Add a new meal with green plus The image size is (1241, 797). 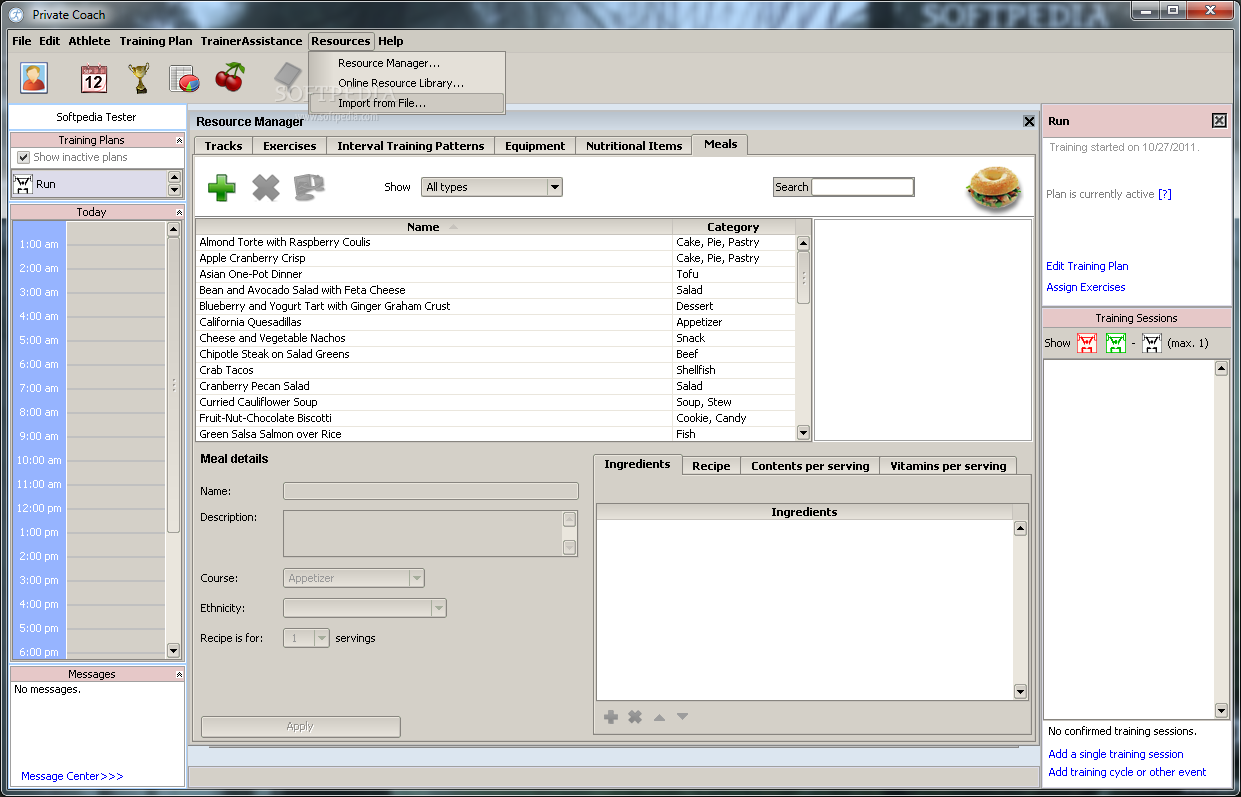point(222,187)
